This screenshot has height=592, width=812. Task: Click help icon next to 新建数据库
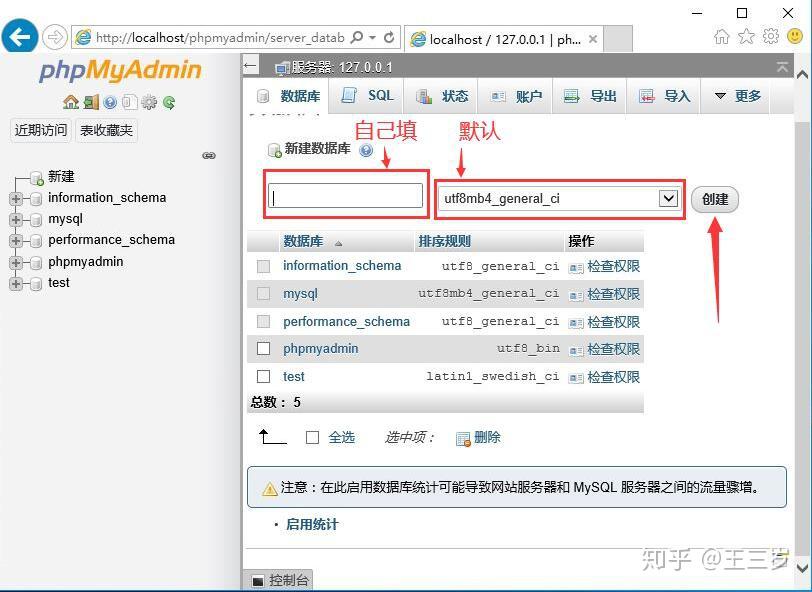[x=366, y=150]
